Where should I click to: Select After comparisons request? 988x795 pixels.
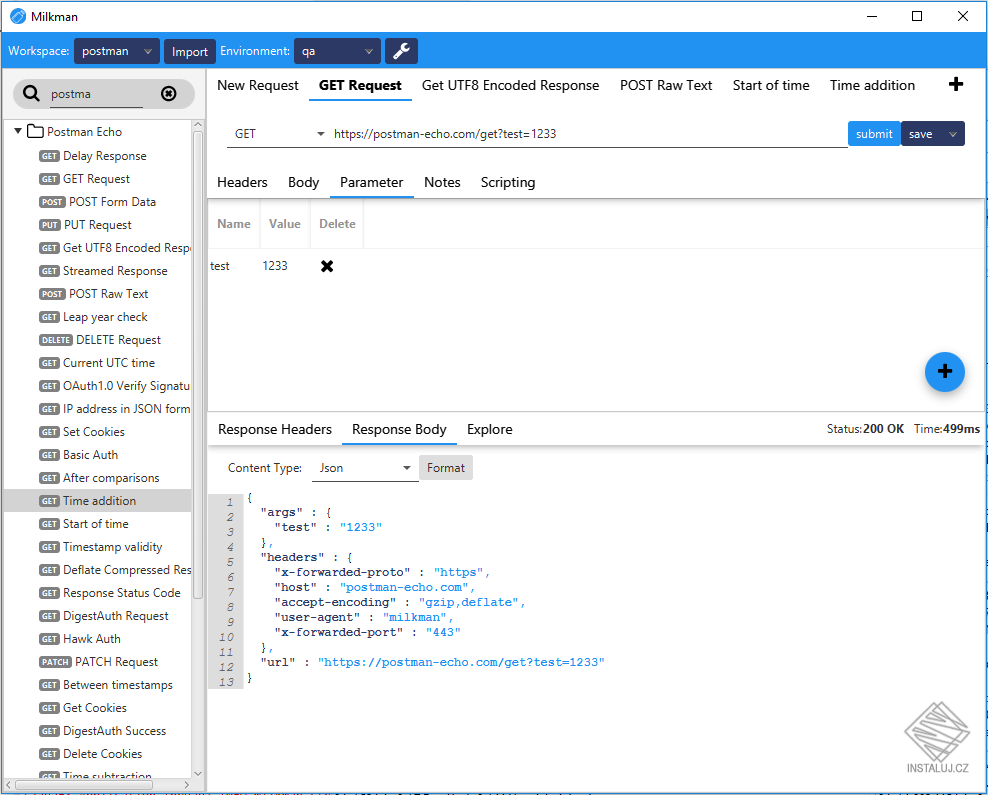[99, 478]
